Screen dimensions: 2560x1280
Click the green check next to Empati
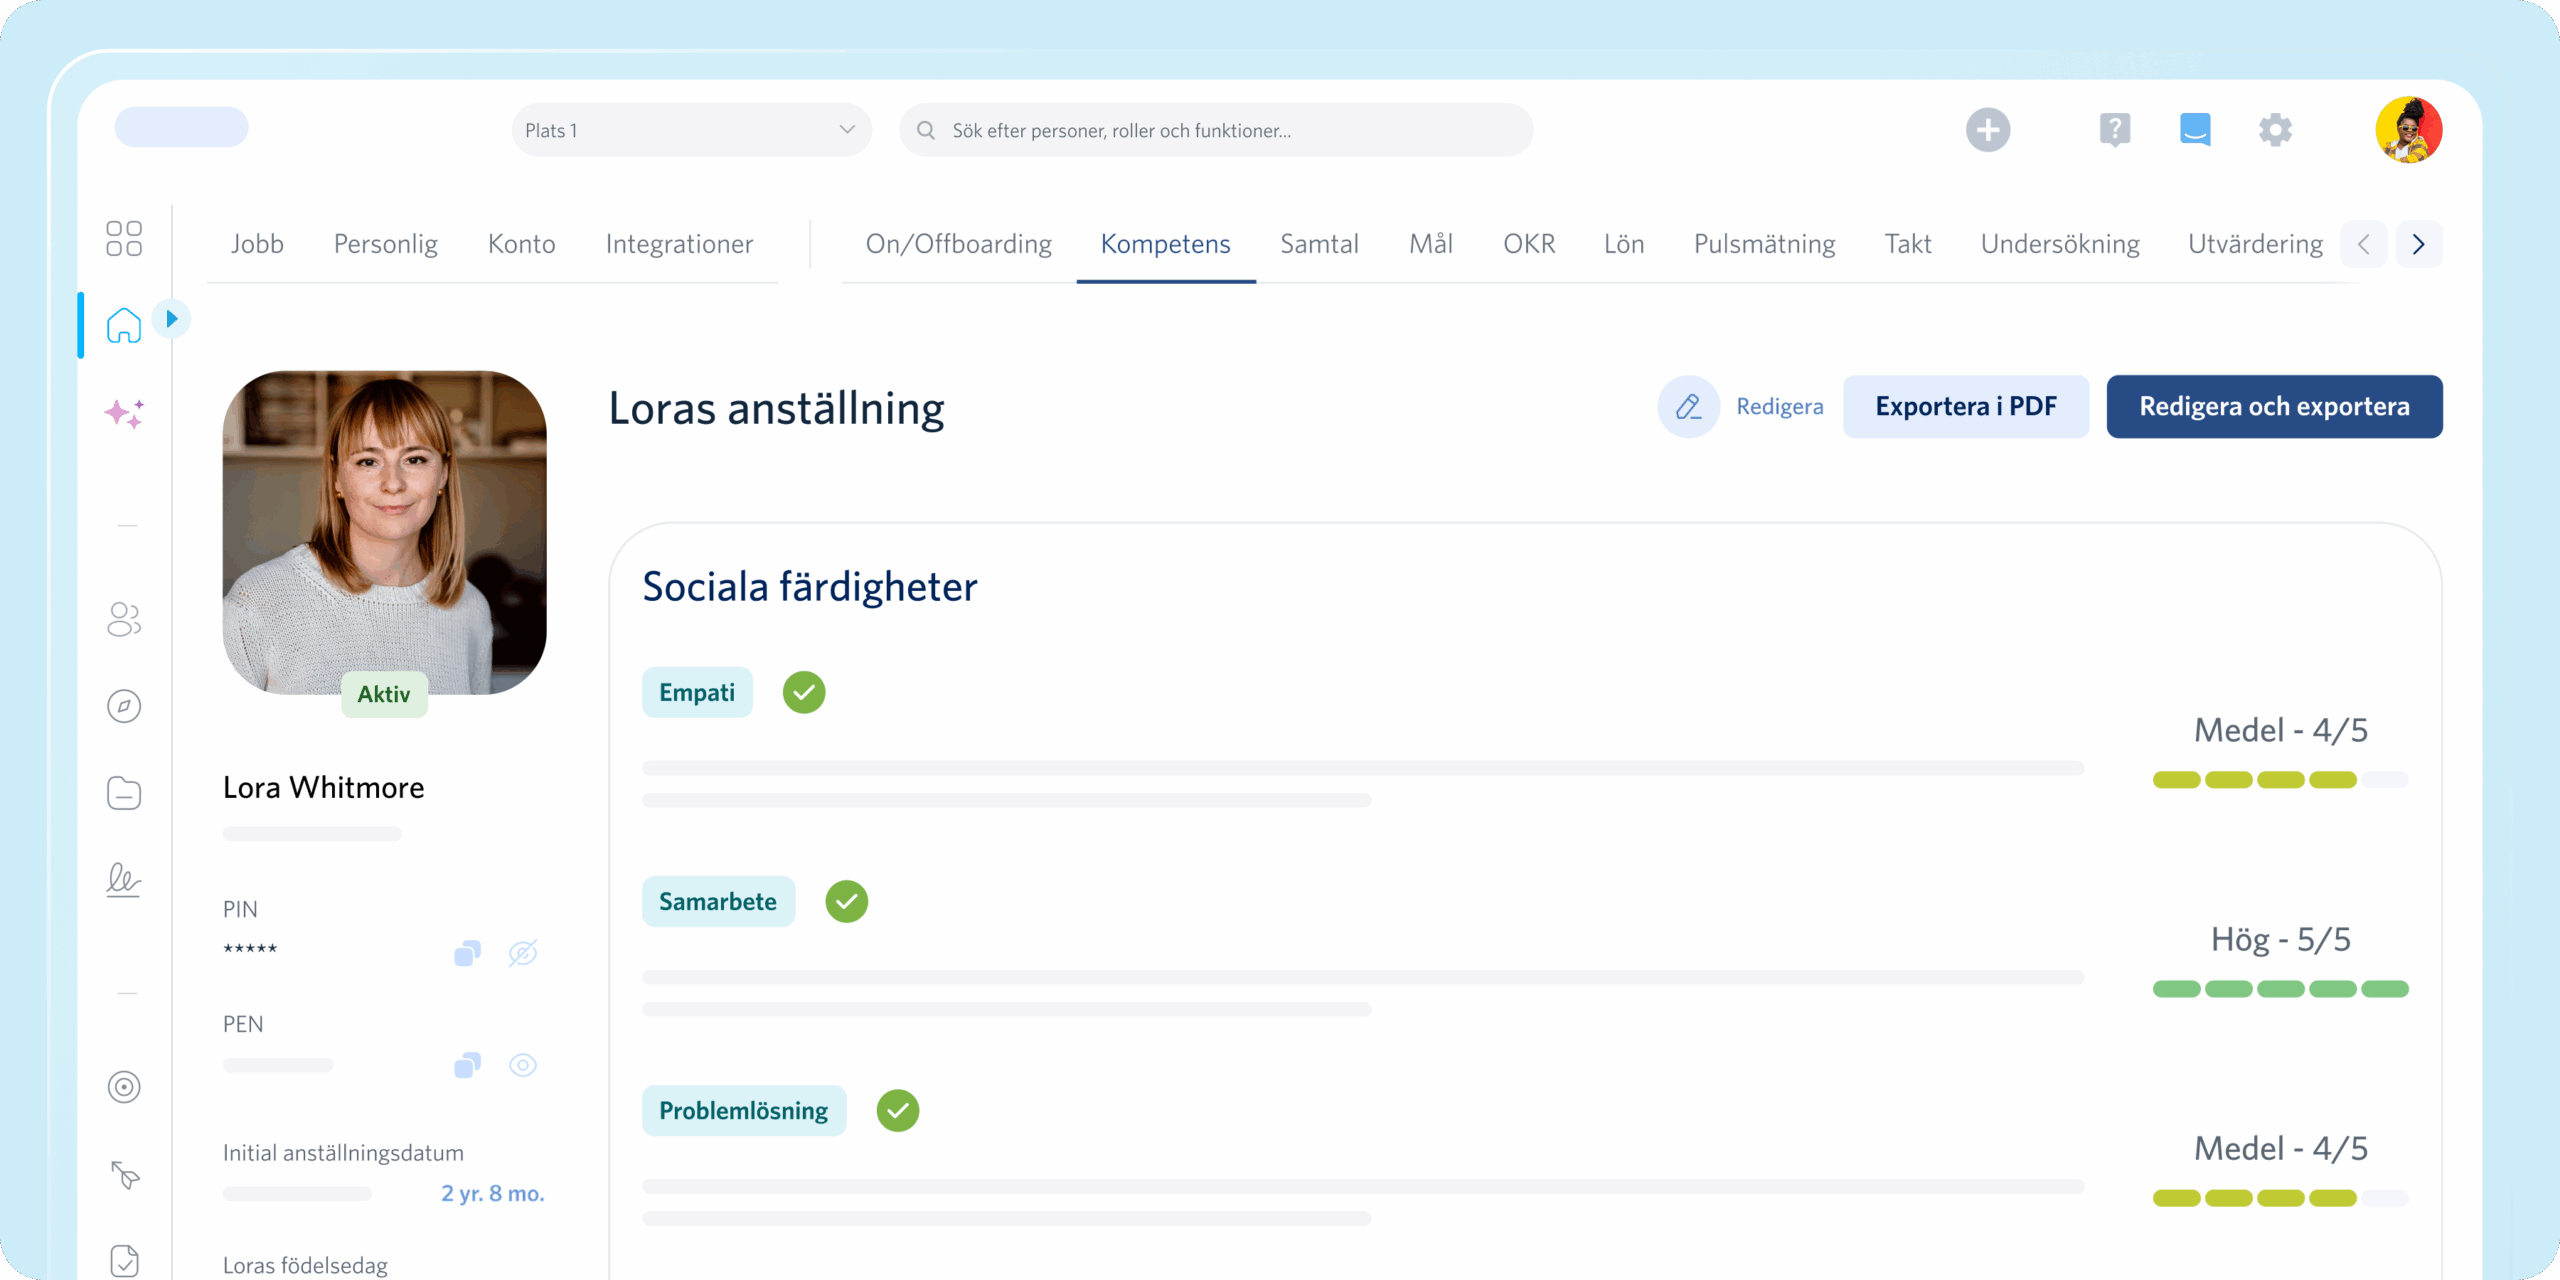(804, 692)
